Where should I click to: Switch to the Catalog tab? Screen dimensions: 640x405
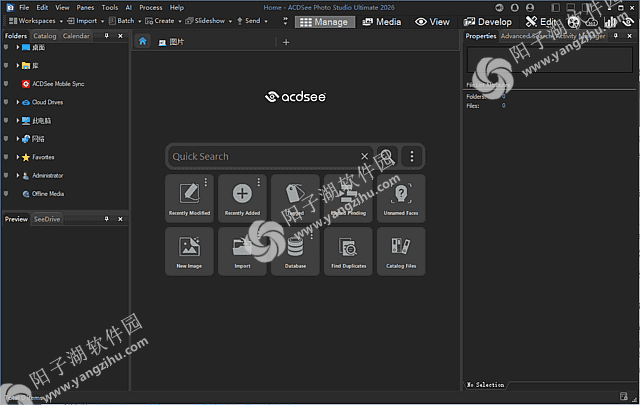pyautogui.click(x=45, y=36)
